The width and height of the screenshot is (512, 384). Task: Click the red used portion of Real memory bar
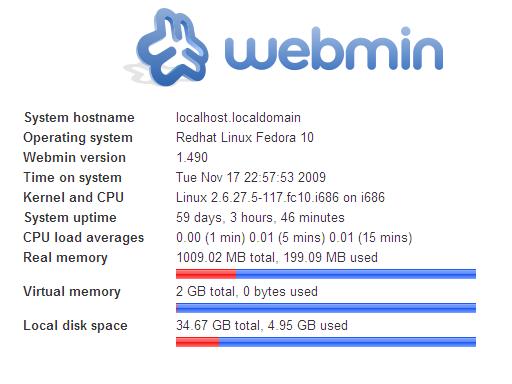pyautogui.click(x=206, y=274)
